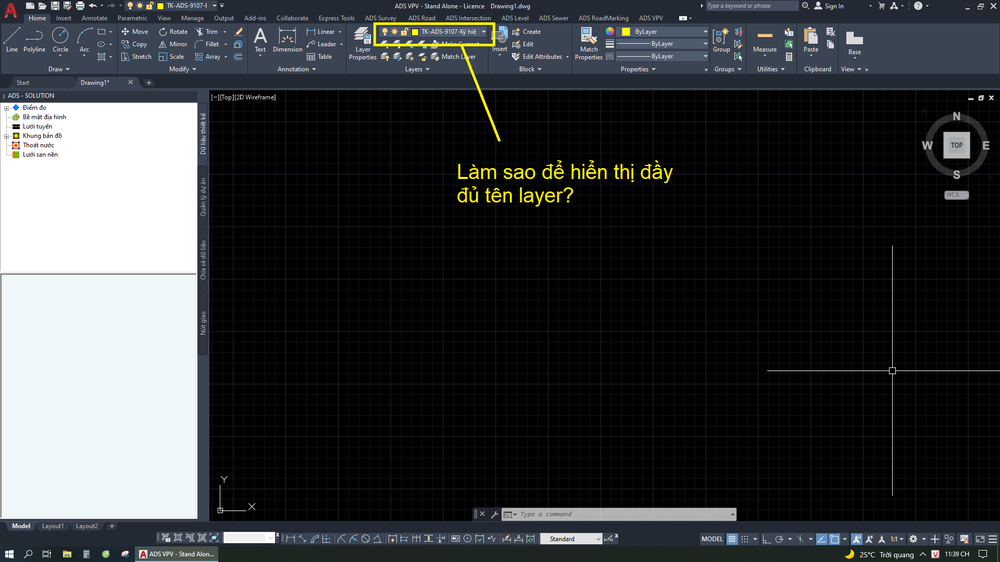Toggle MODEL space button in status bar
The image size is (1000, 562).
712,539
